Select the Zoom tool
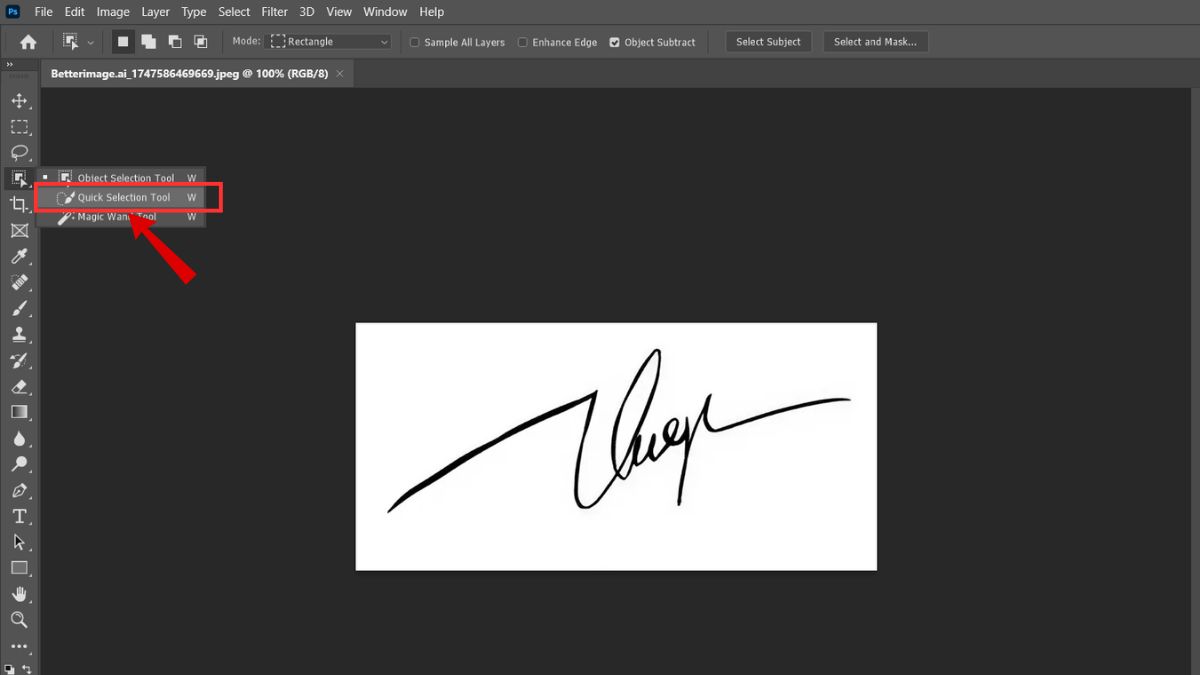 [20, 620]
